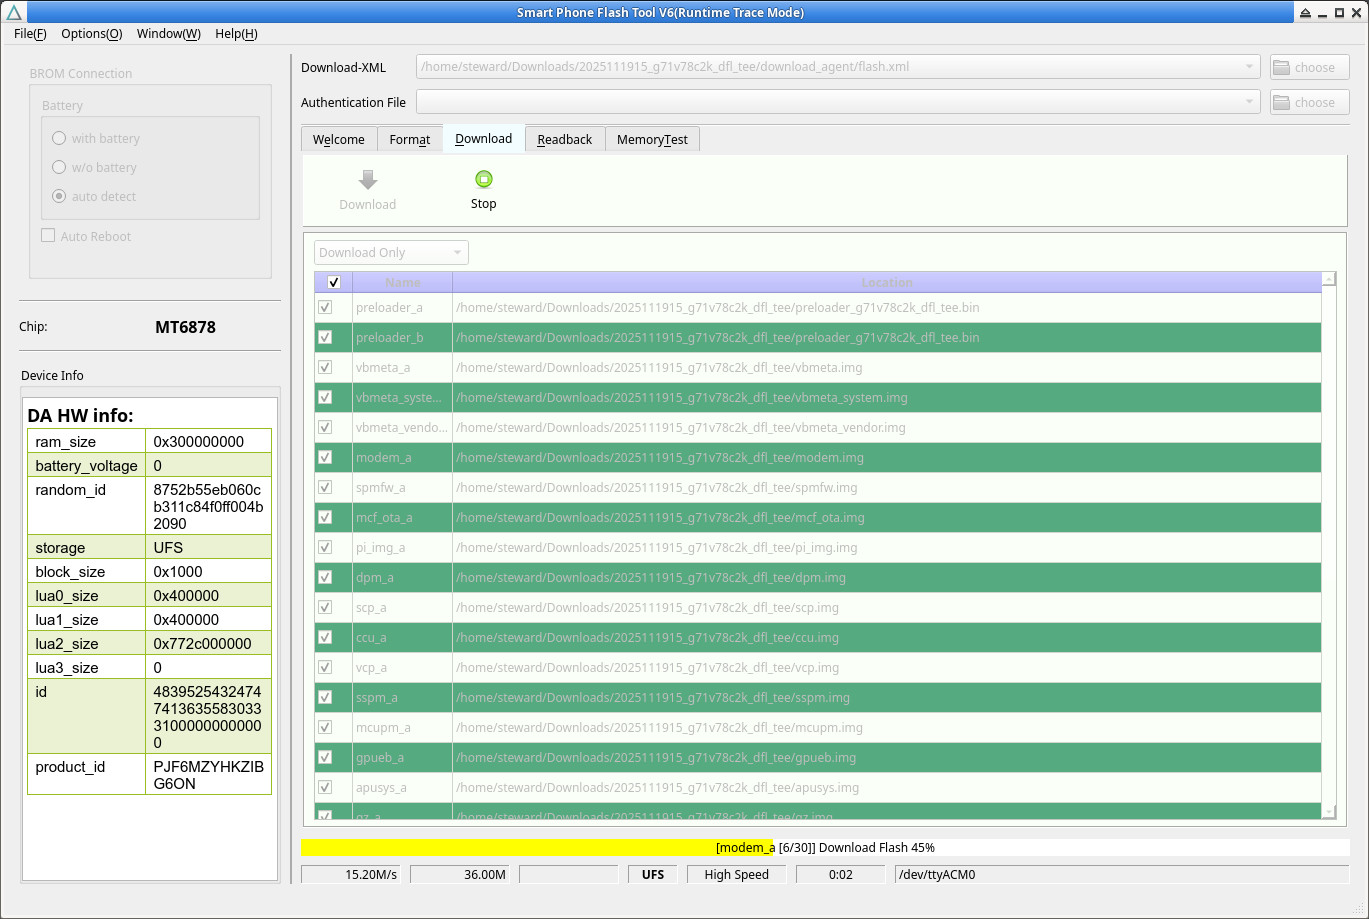Click the folder icon beside Download-XML choose
Viewport: 1369px width, 919px height.
click(1282, 68)
